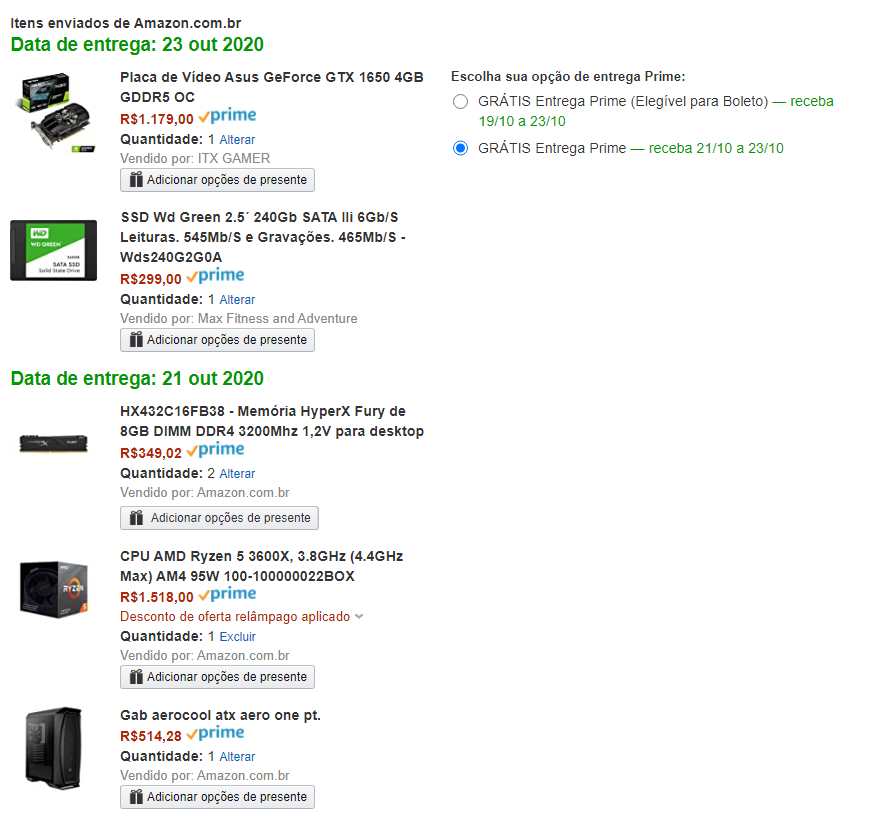Click gift icon for Aerocool case item
874x819 pixels.
click(x=136, y=797)
